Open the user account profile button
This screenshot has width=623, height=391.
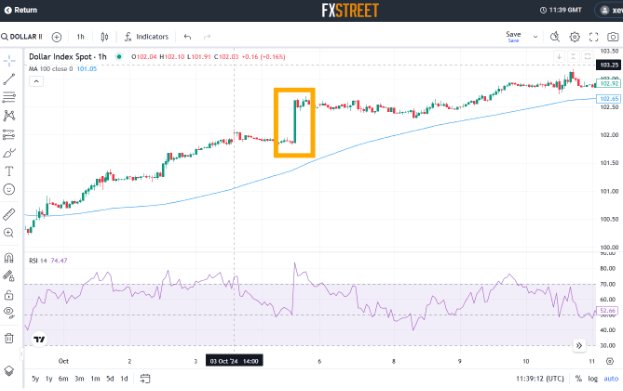609,10
